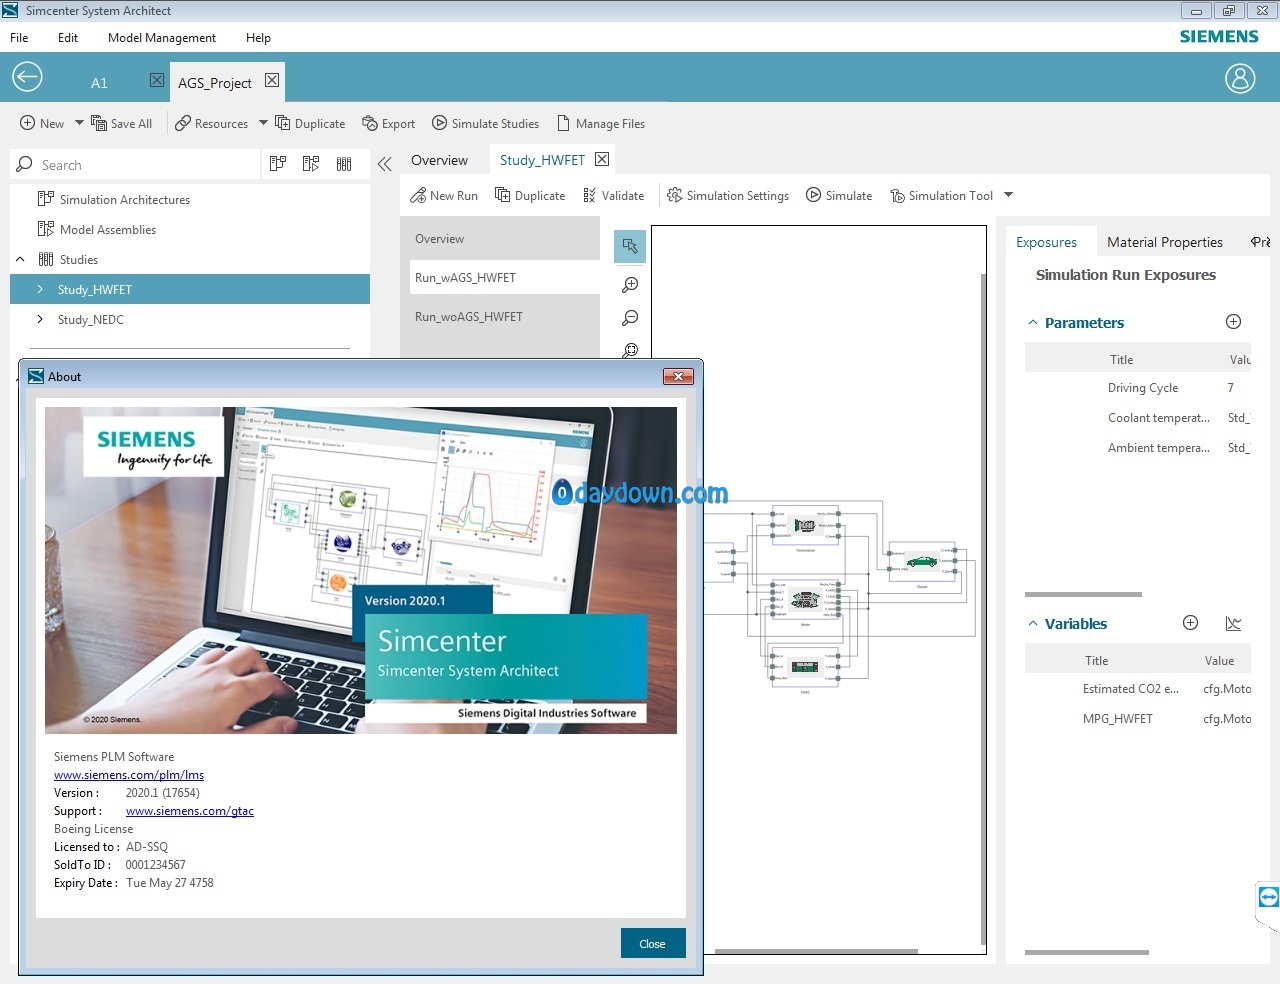The image size is (1280, 984).
Task: Open www.siemens.com/plm/lms link in About
Action: pyautogui.click(x=129, y=774)
